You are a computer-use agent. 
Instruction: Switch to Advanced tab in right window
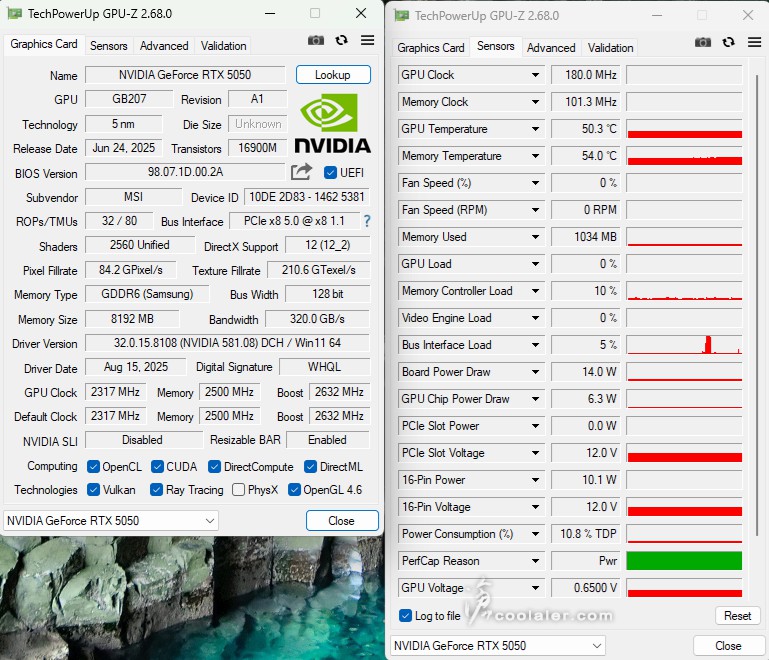551,48
